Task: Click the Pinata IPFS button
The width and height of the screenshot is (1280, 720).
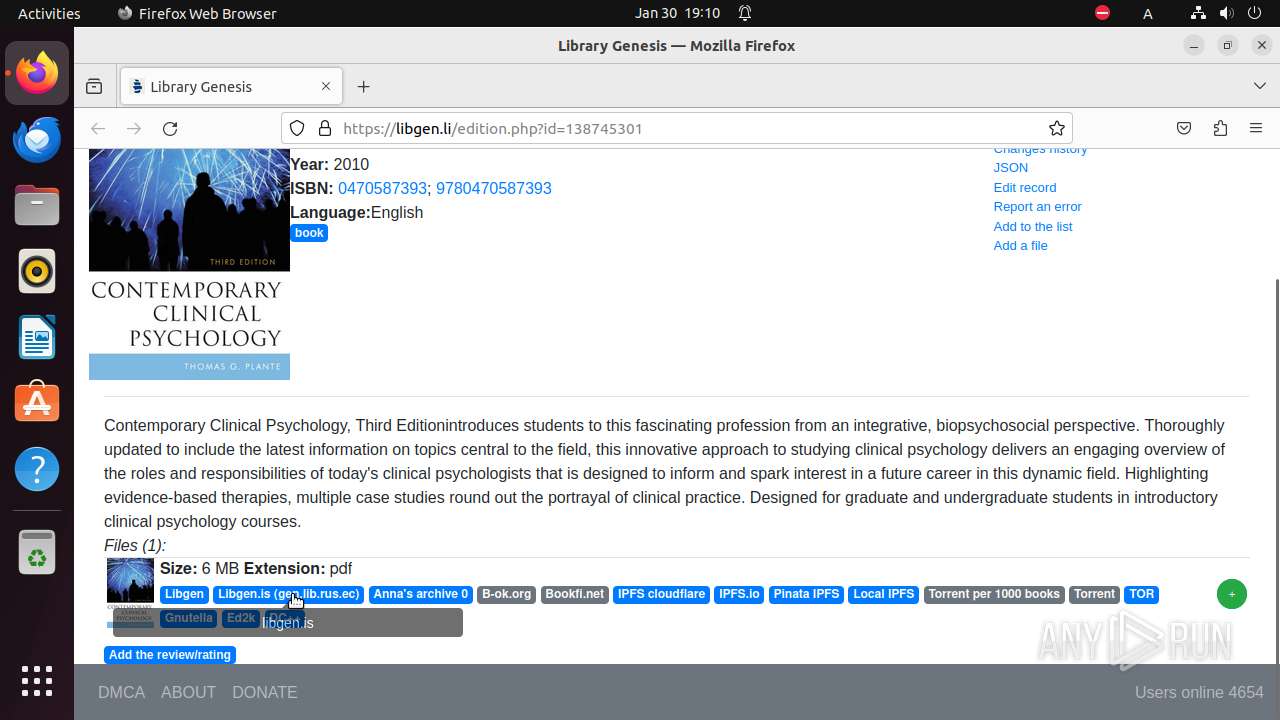Action: click(x=806, y=594)
